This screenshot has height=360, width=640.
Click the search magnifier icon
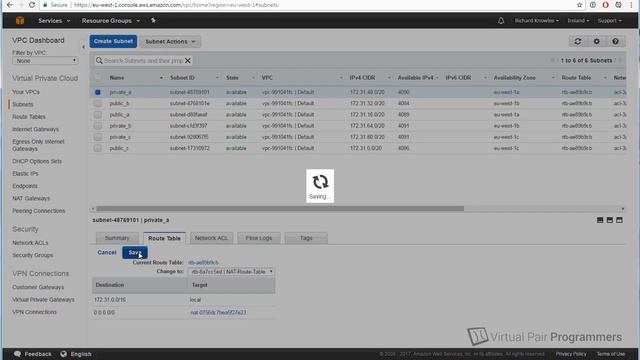click(x=99, y=60)
